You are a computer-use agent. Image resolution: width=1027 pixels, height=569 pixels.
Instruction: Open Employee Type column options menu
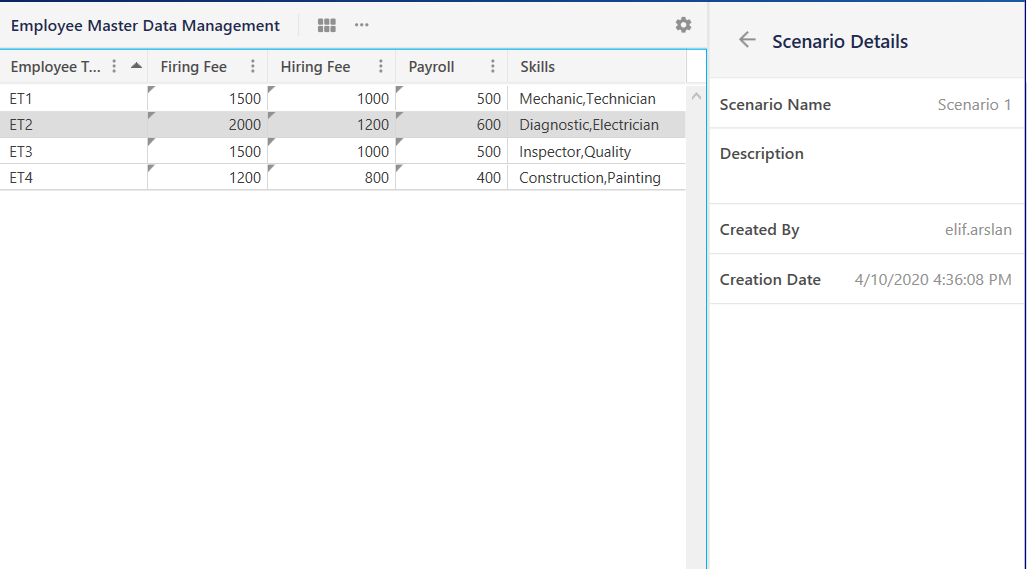coord(114,66)
